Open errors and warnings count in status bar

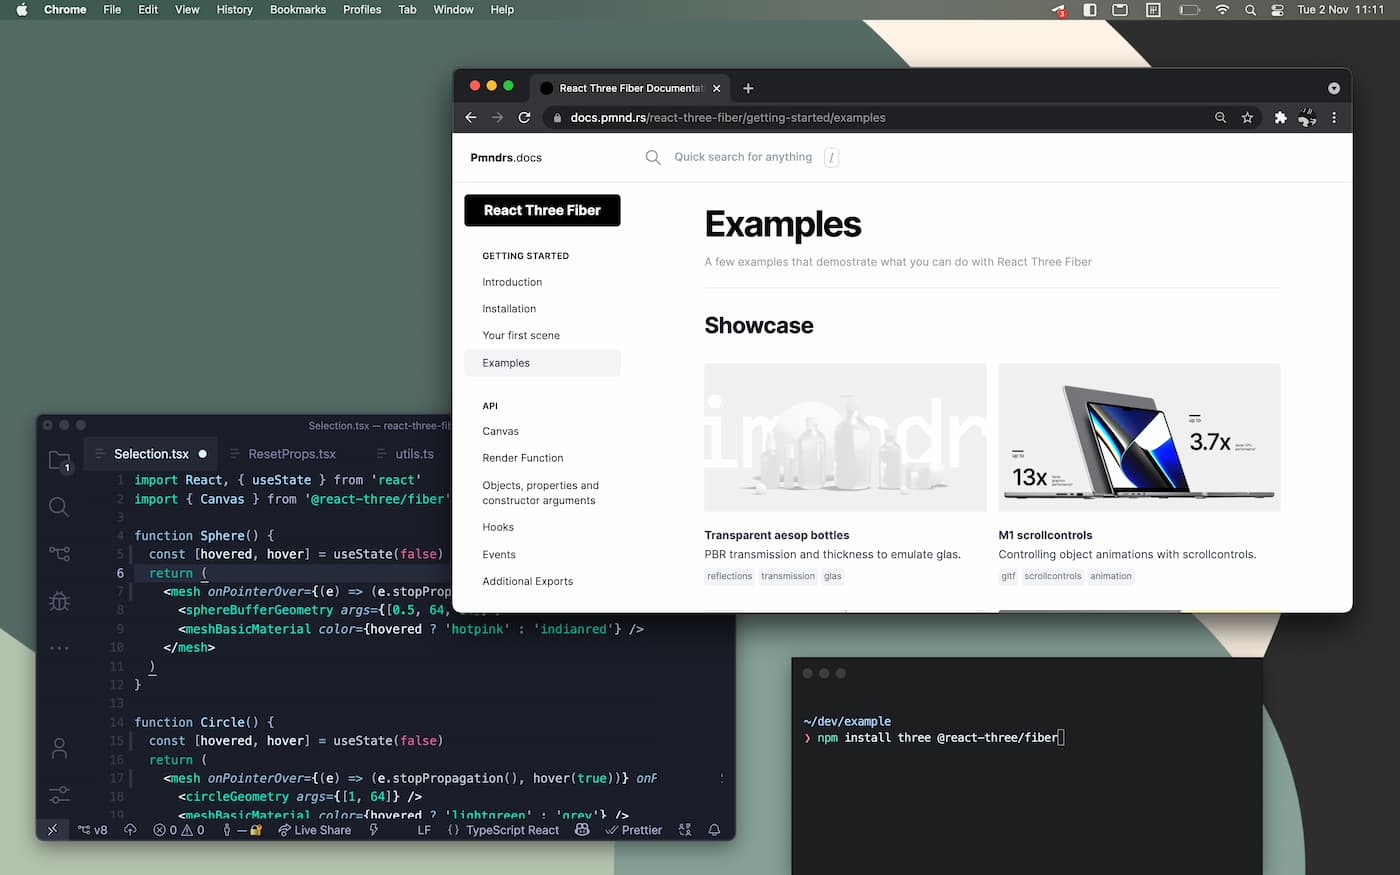tap(179, 830)
